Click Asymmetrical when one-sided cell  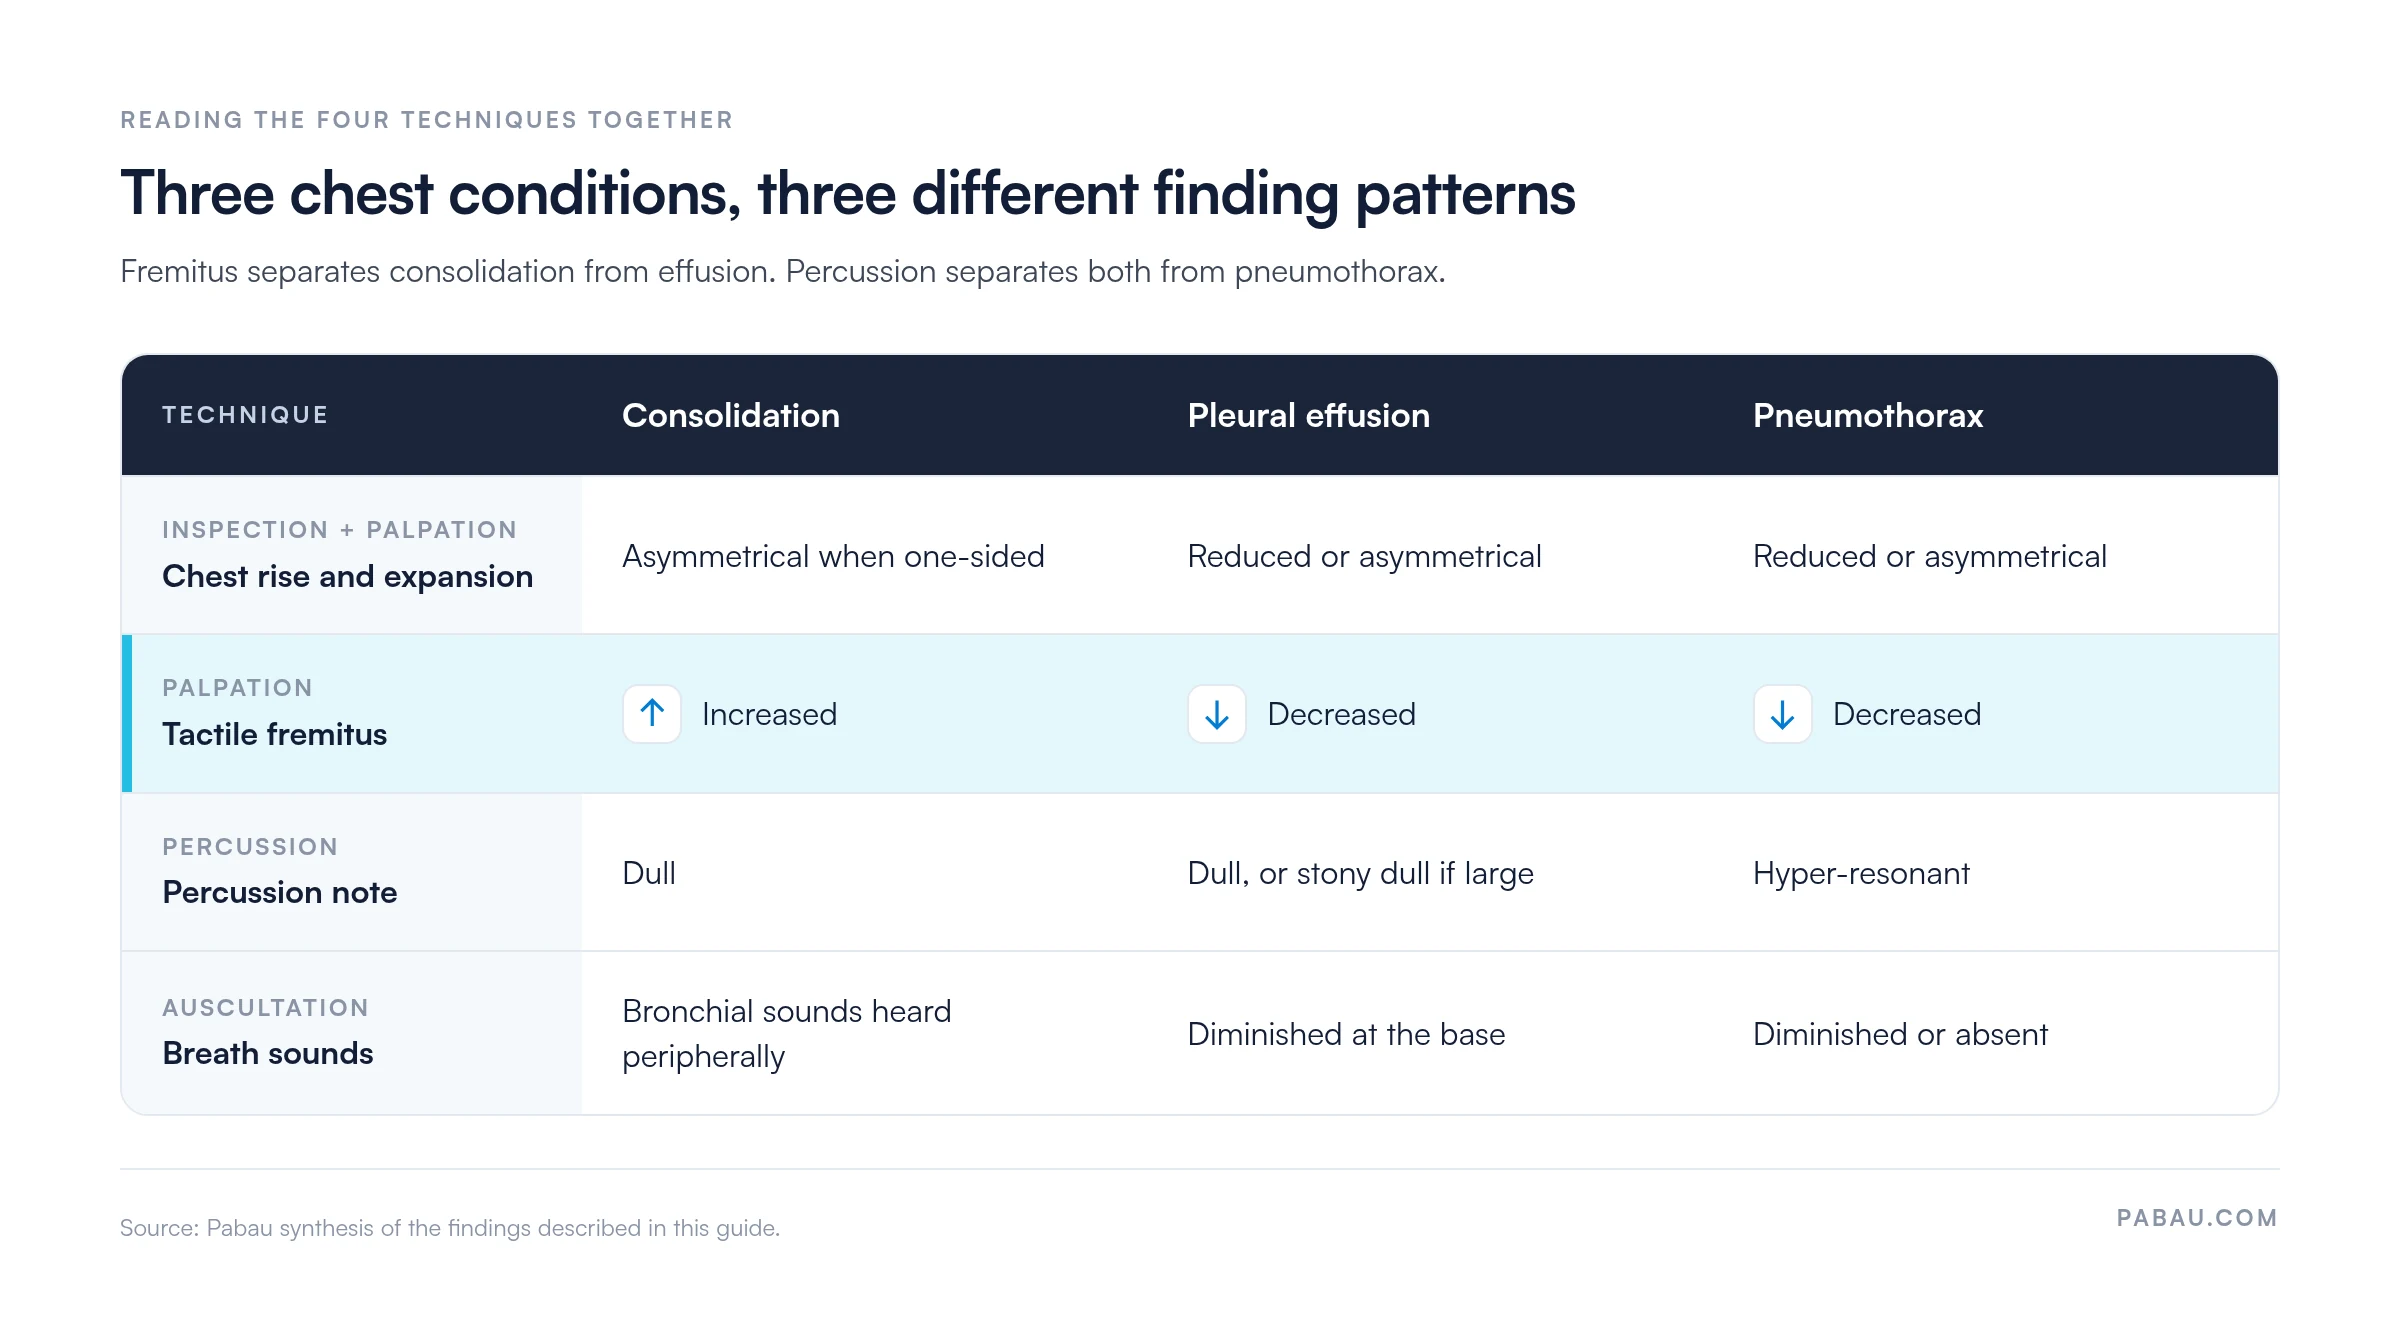coord(833,556)
